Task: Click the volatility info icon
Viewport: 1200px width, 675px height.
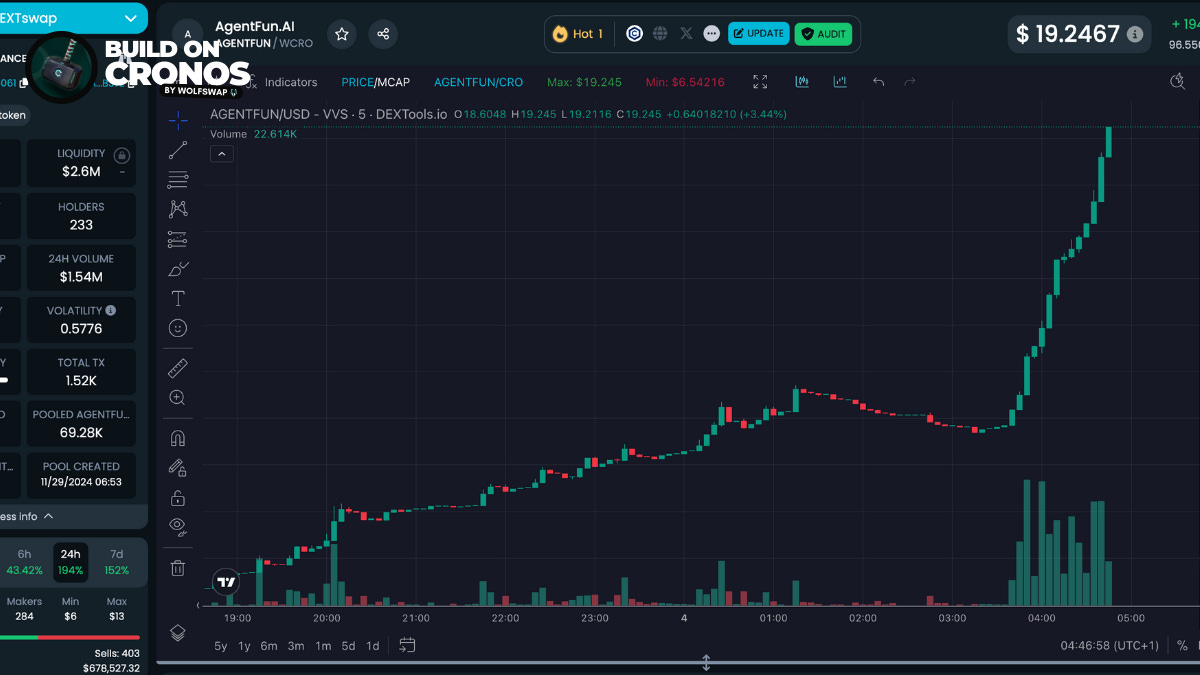Action: pos(110,311)
